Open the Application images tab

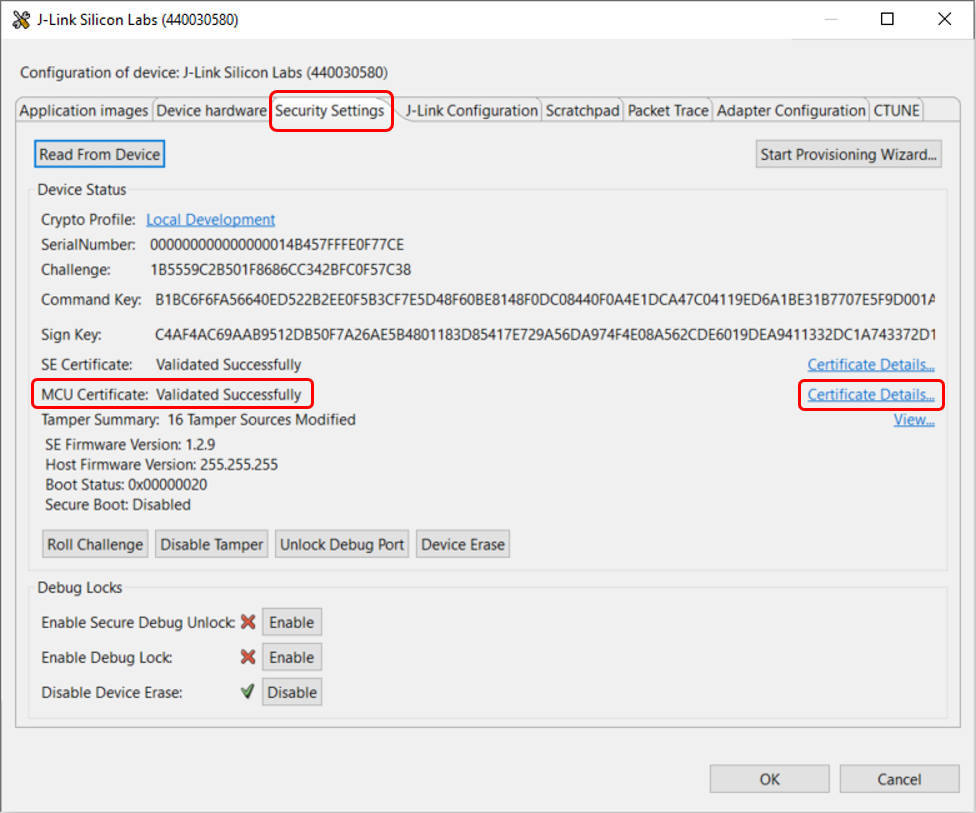[x=84, y=111]
